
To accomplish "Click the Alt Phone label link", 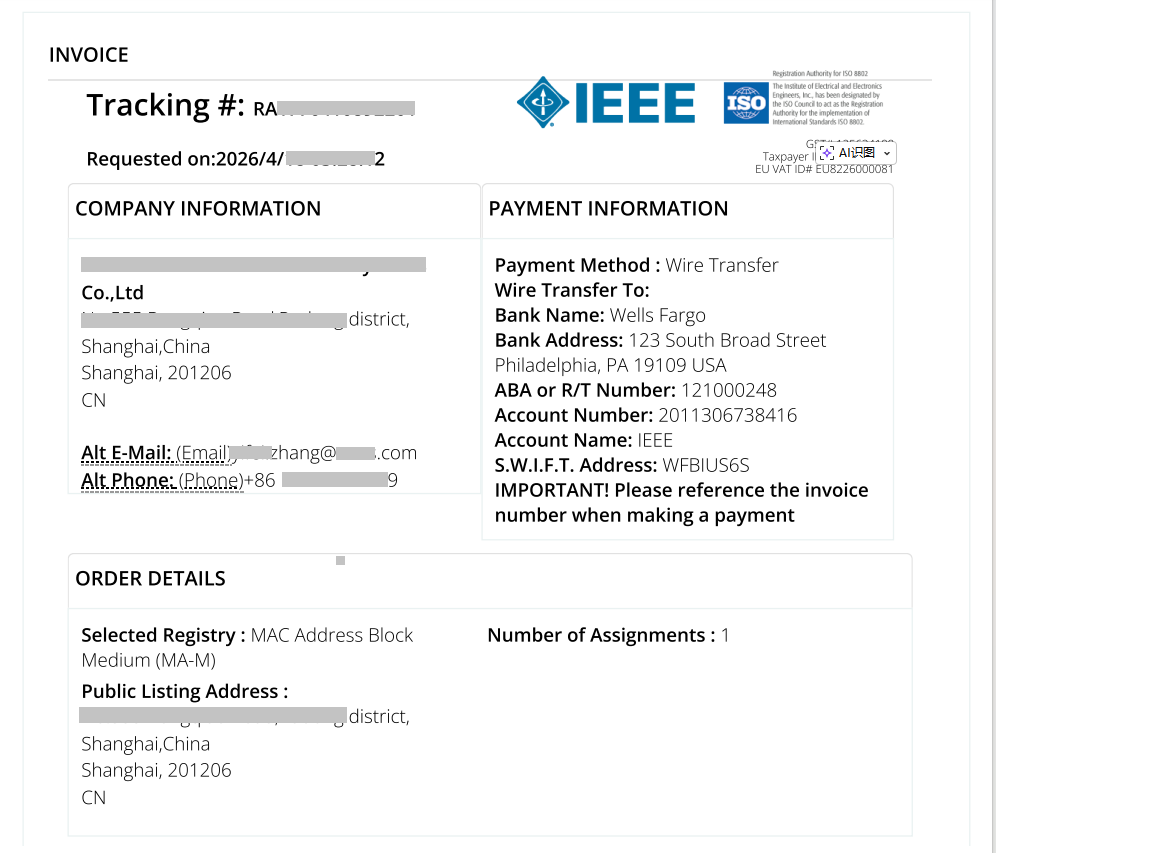I will [128, 480].
